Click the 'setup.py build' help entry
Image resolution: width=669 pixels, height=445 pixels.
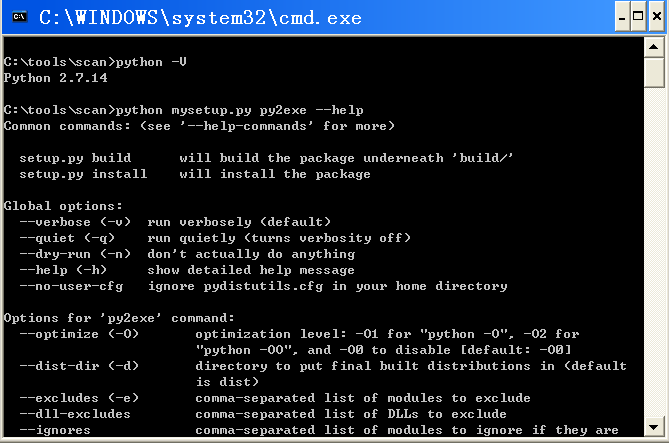75,158
